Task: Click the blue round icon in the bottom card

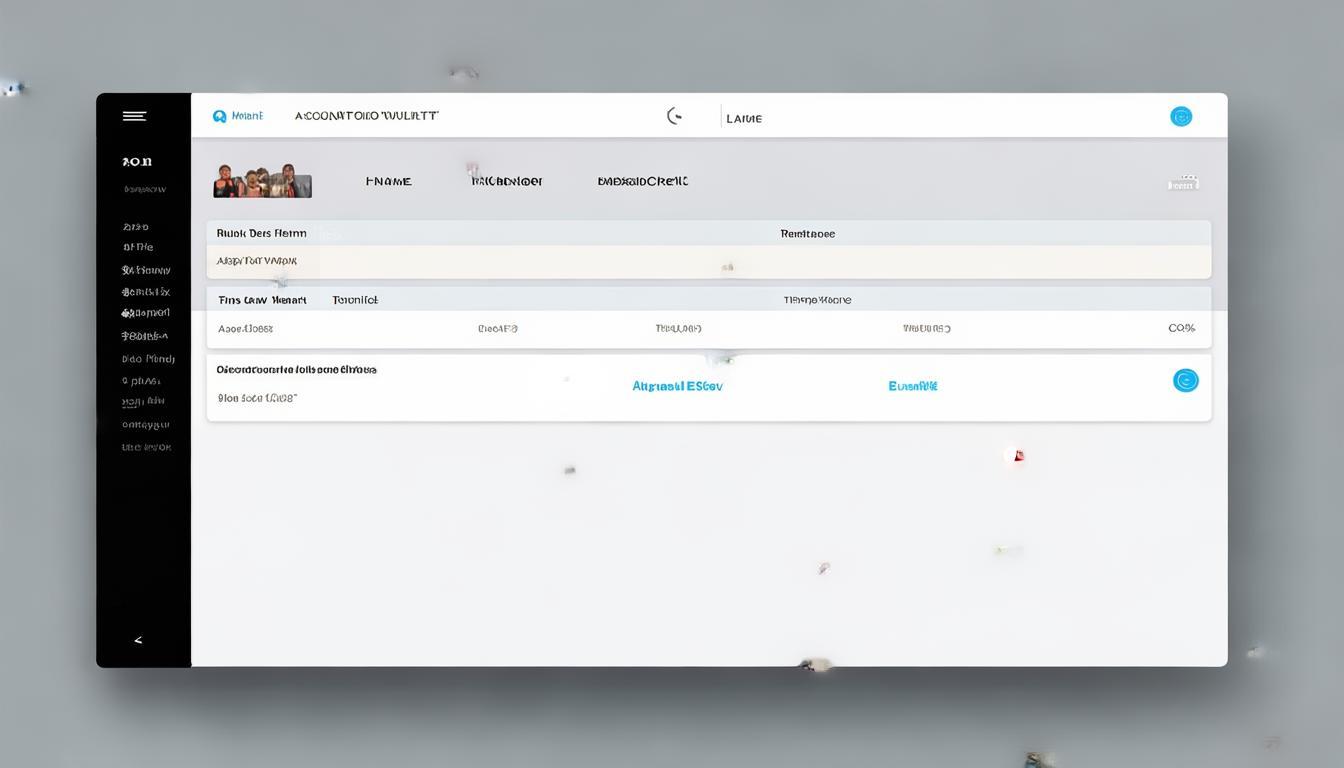Action: coord(1185,380)
